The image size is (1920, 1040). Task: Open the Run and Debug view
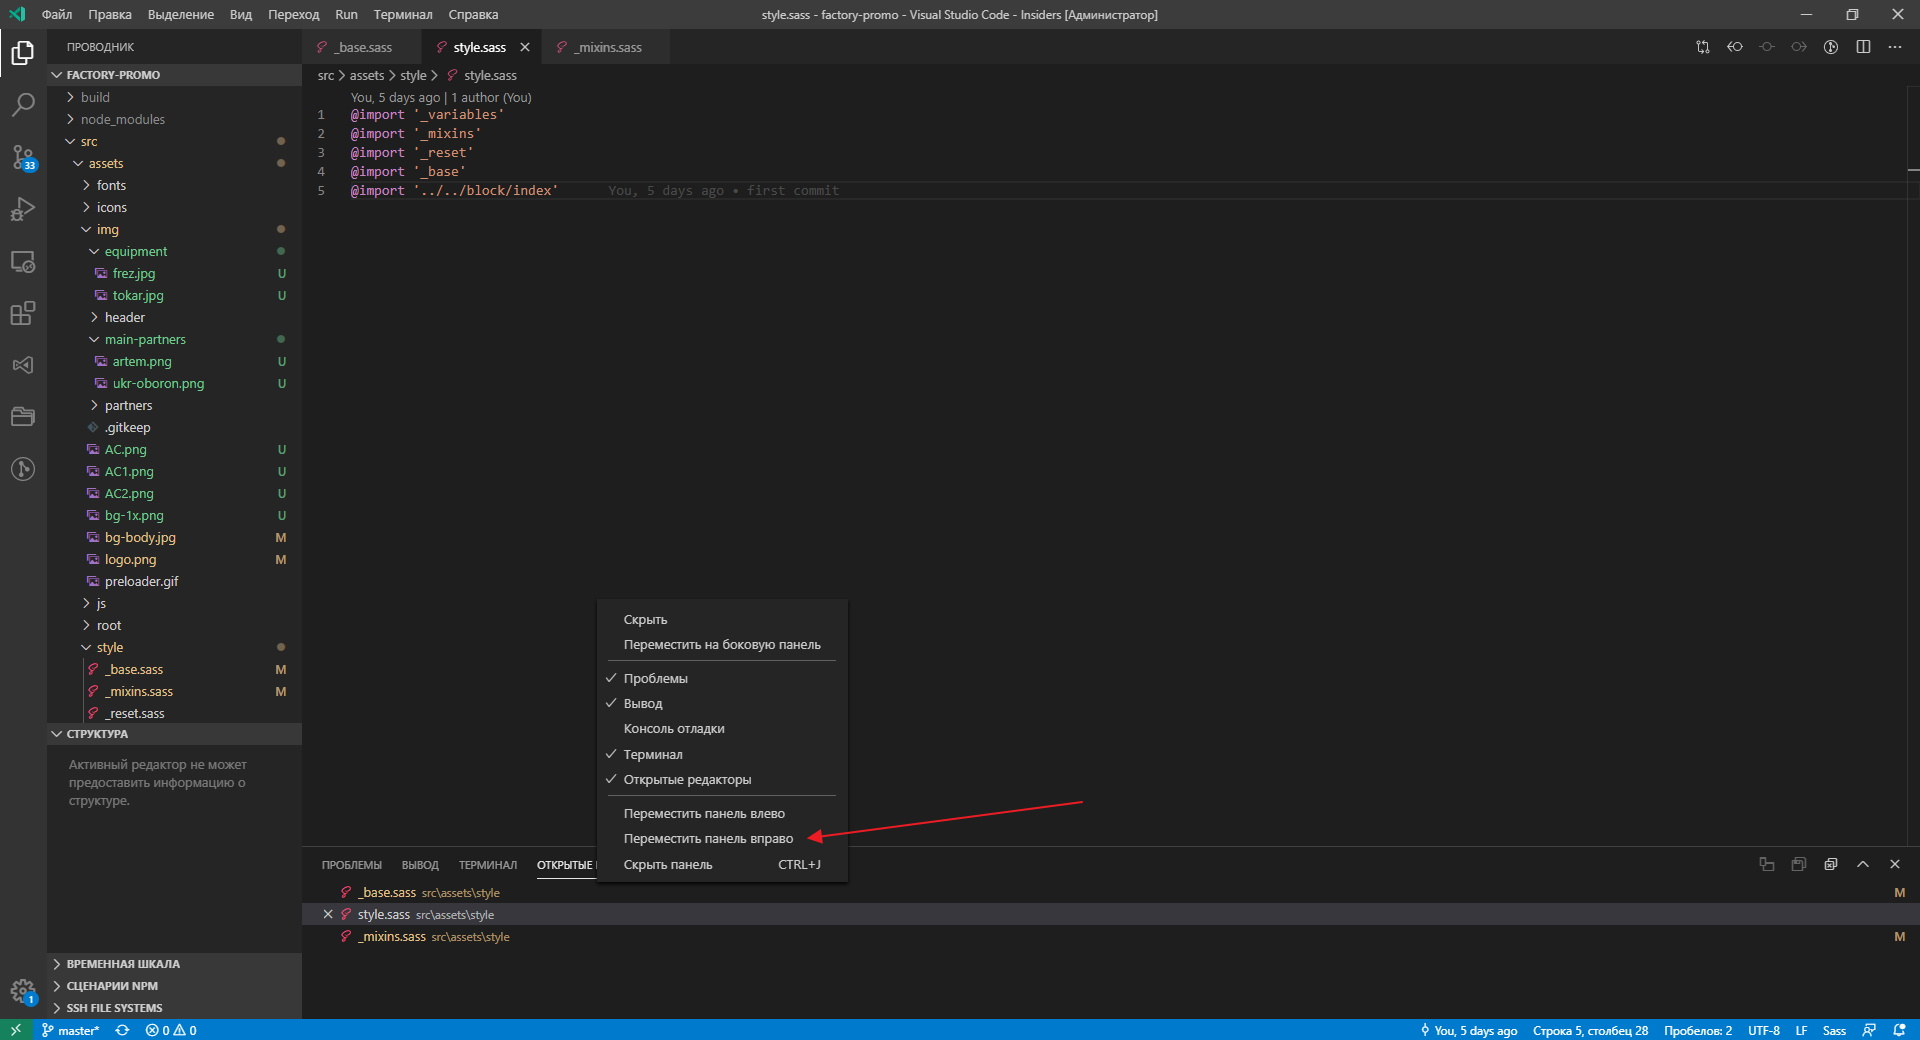23,209
